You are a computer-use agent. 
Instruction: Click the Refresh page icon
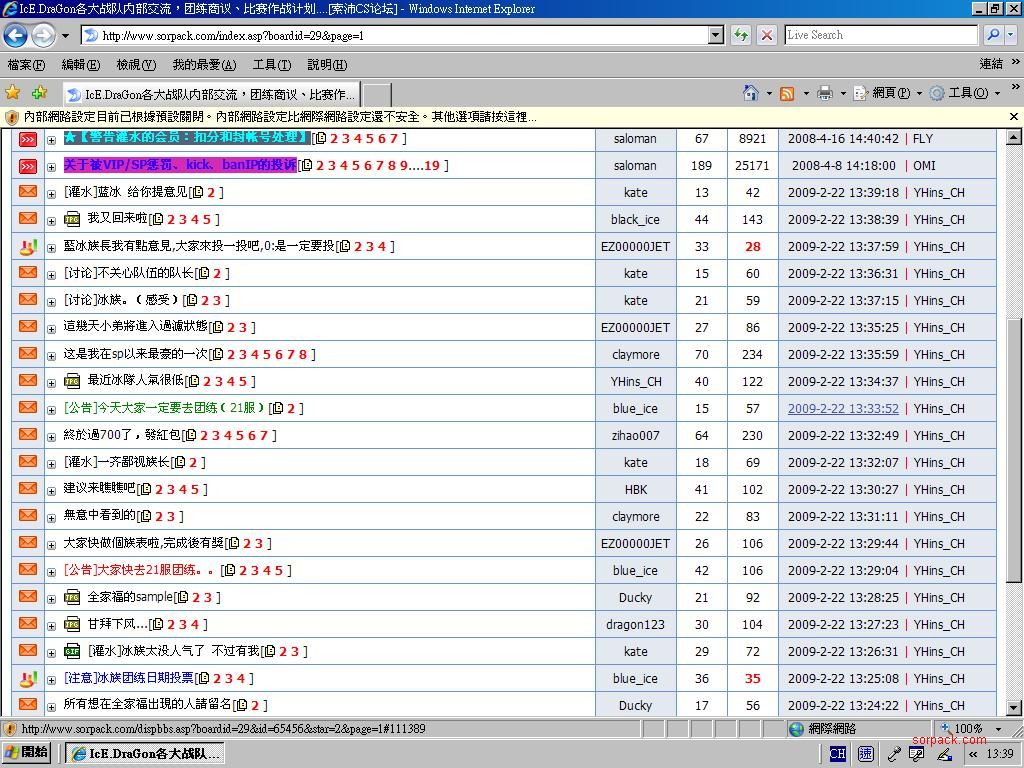[741, 35]
